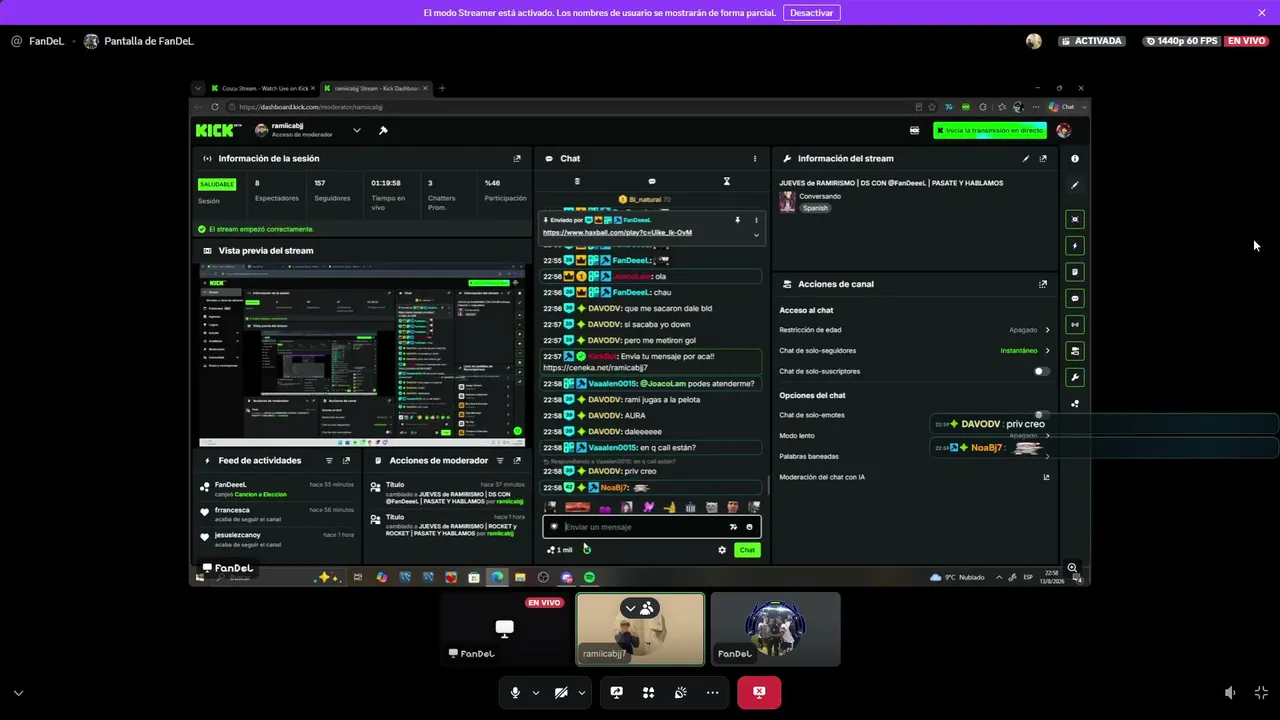Open more options ellipsis in call controls

tap(712, 693)
